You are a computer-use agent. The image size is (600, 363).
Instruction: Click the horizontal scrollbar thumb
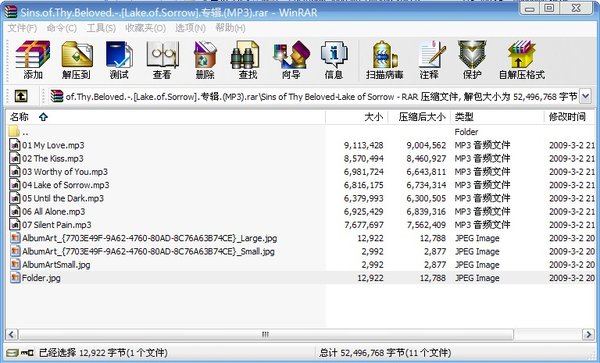(x=266, y=334)
